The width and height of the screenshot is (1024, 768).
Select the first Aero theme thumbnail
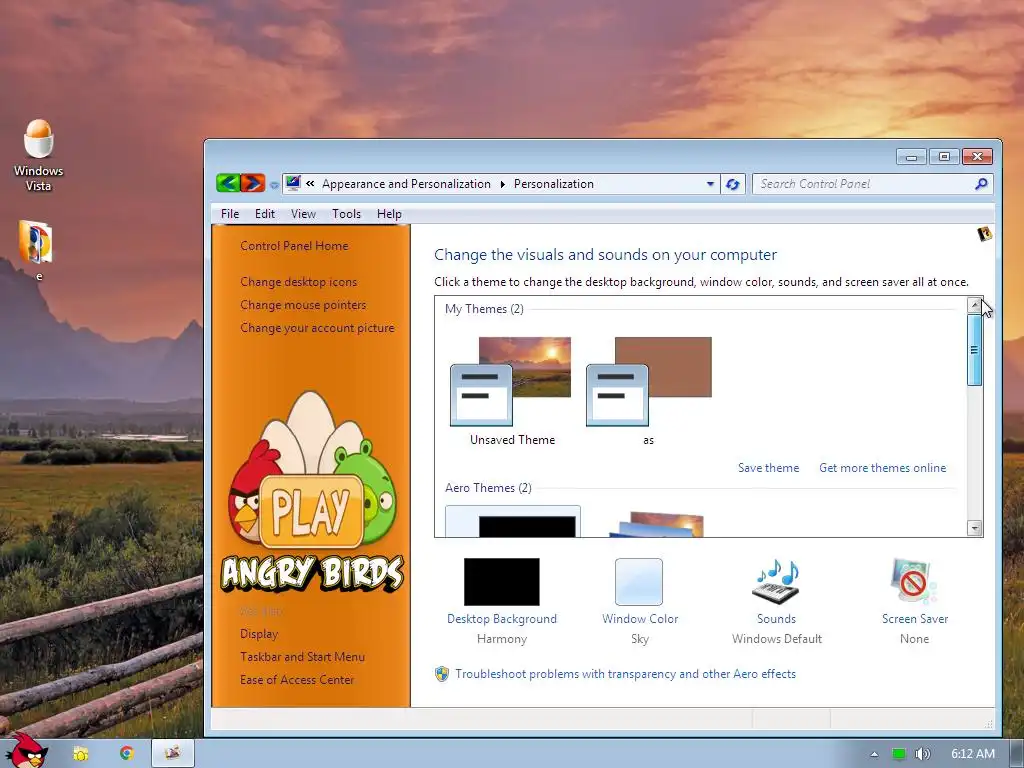coord(513,521)
